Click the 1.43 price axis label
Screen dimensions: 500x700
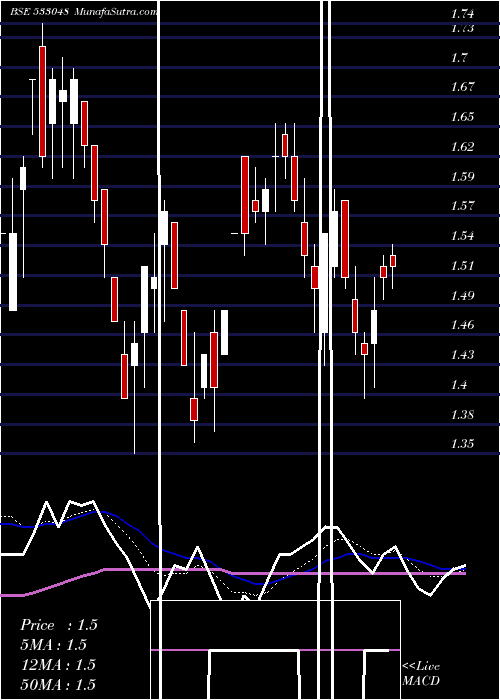pyautogui.click(x=462, y=355)
